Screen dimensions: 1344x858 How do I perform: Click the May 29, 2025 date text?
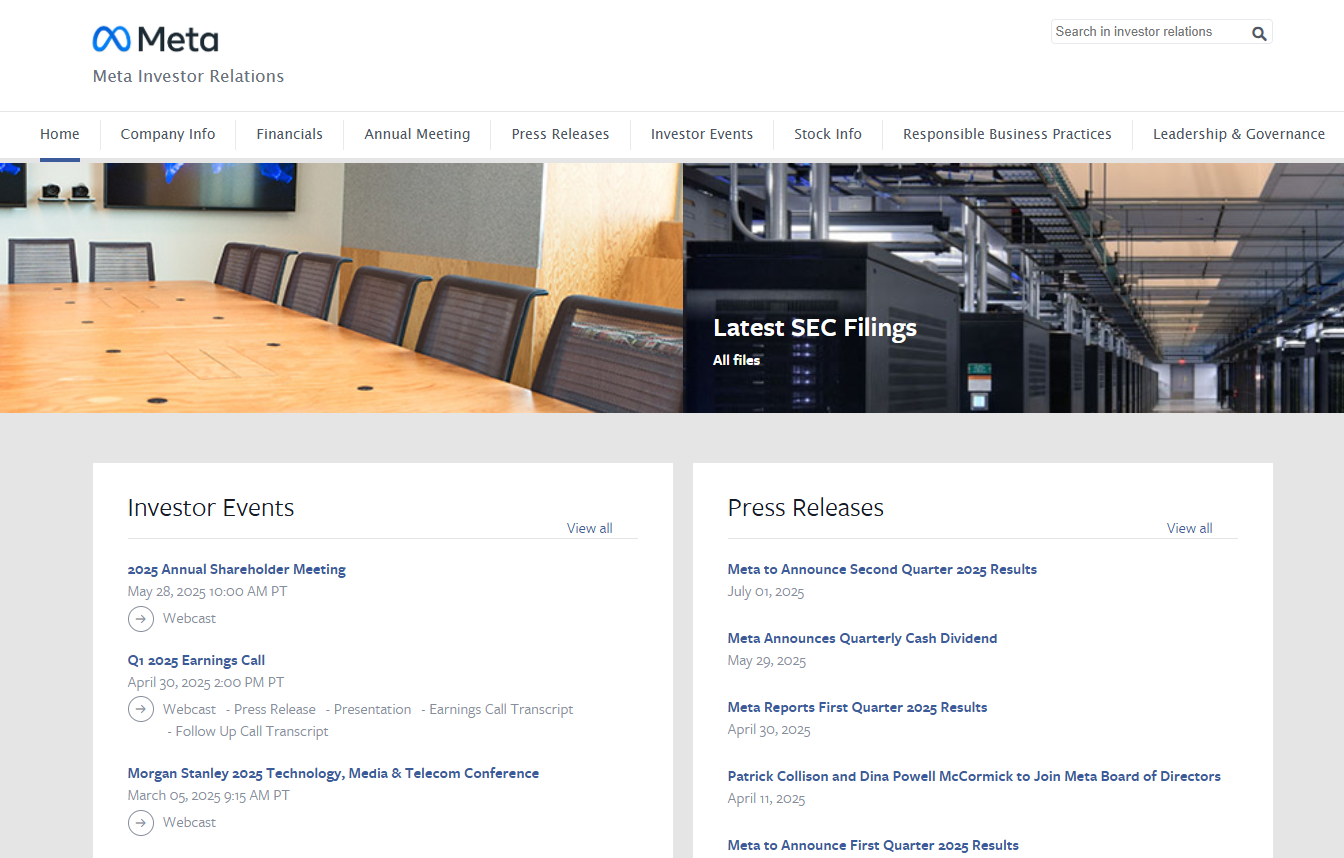point(767,661)
